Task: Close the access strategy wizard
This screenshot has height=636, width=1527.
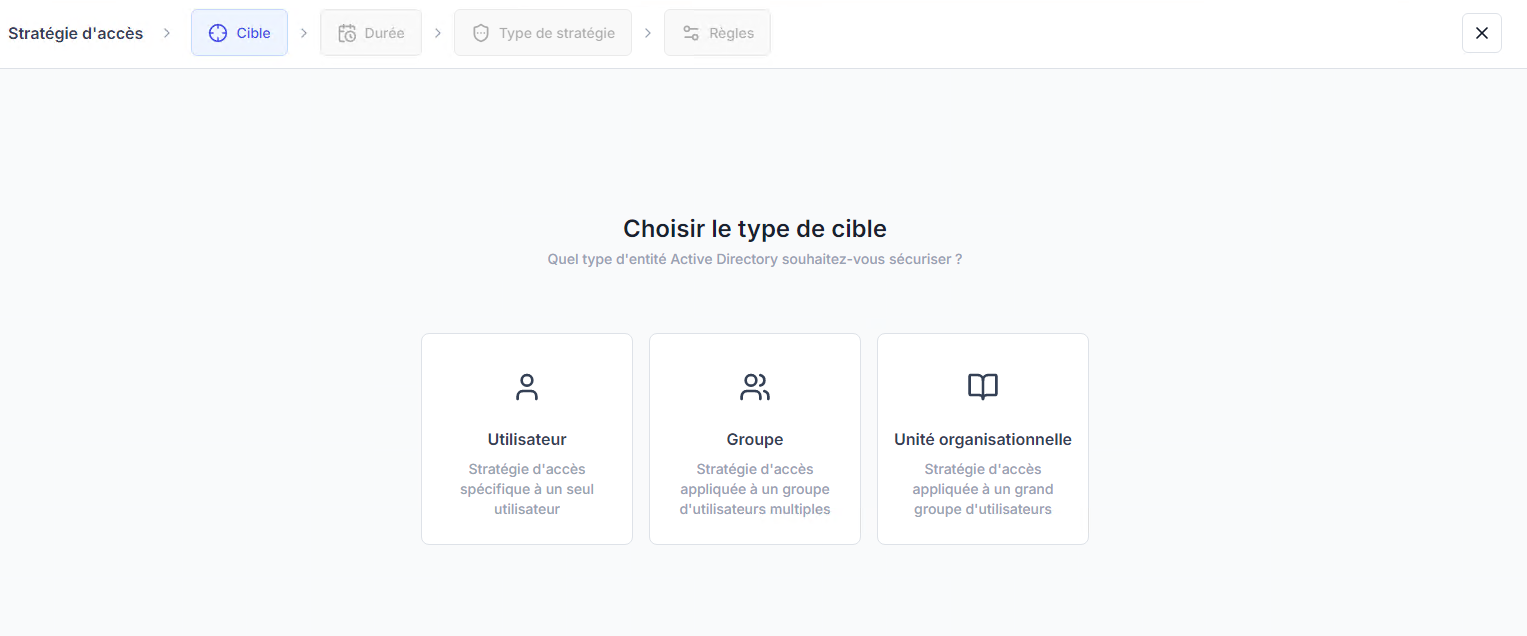Action: (x=1481, y=33)
